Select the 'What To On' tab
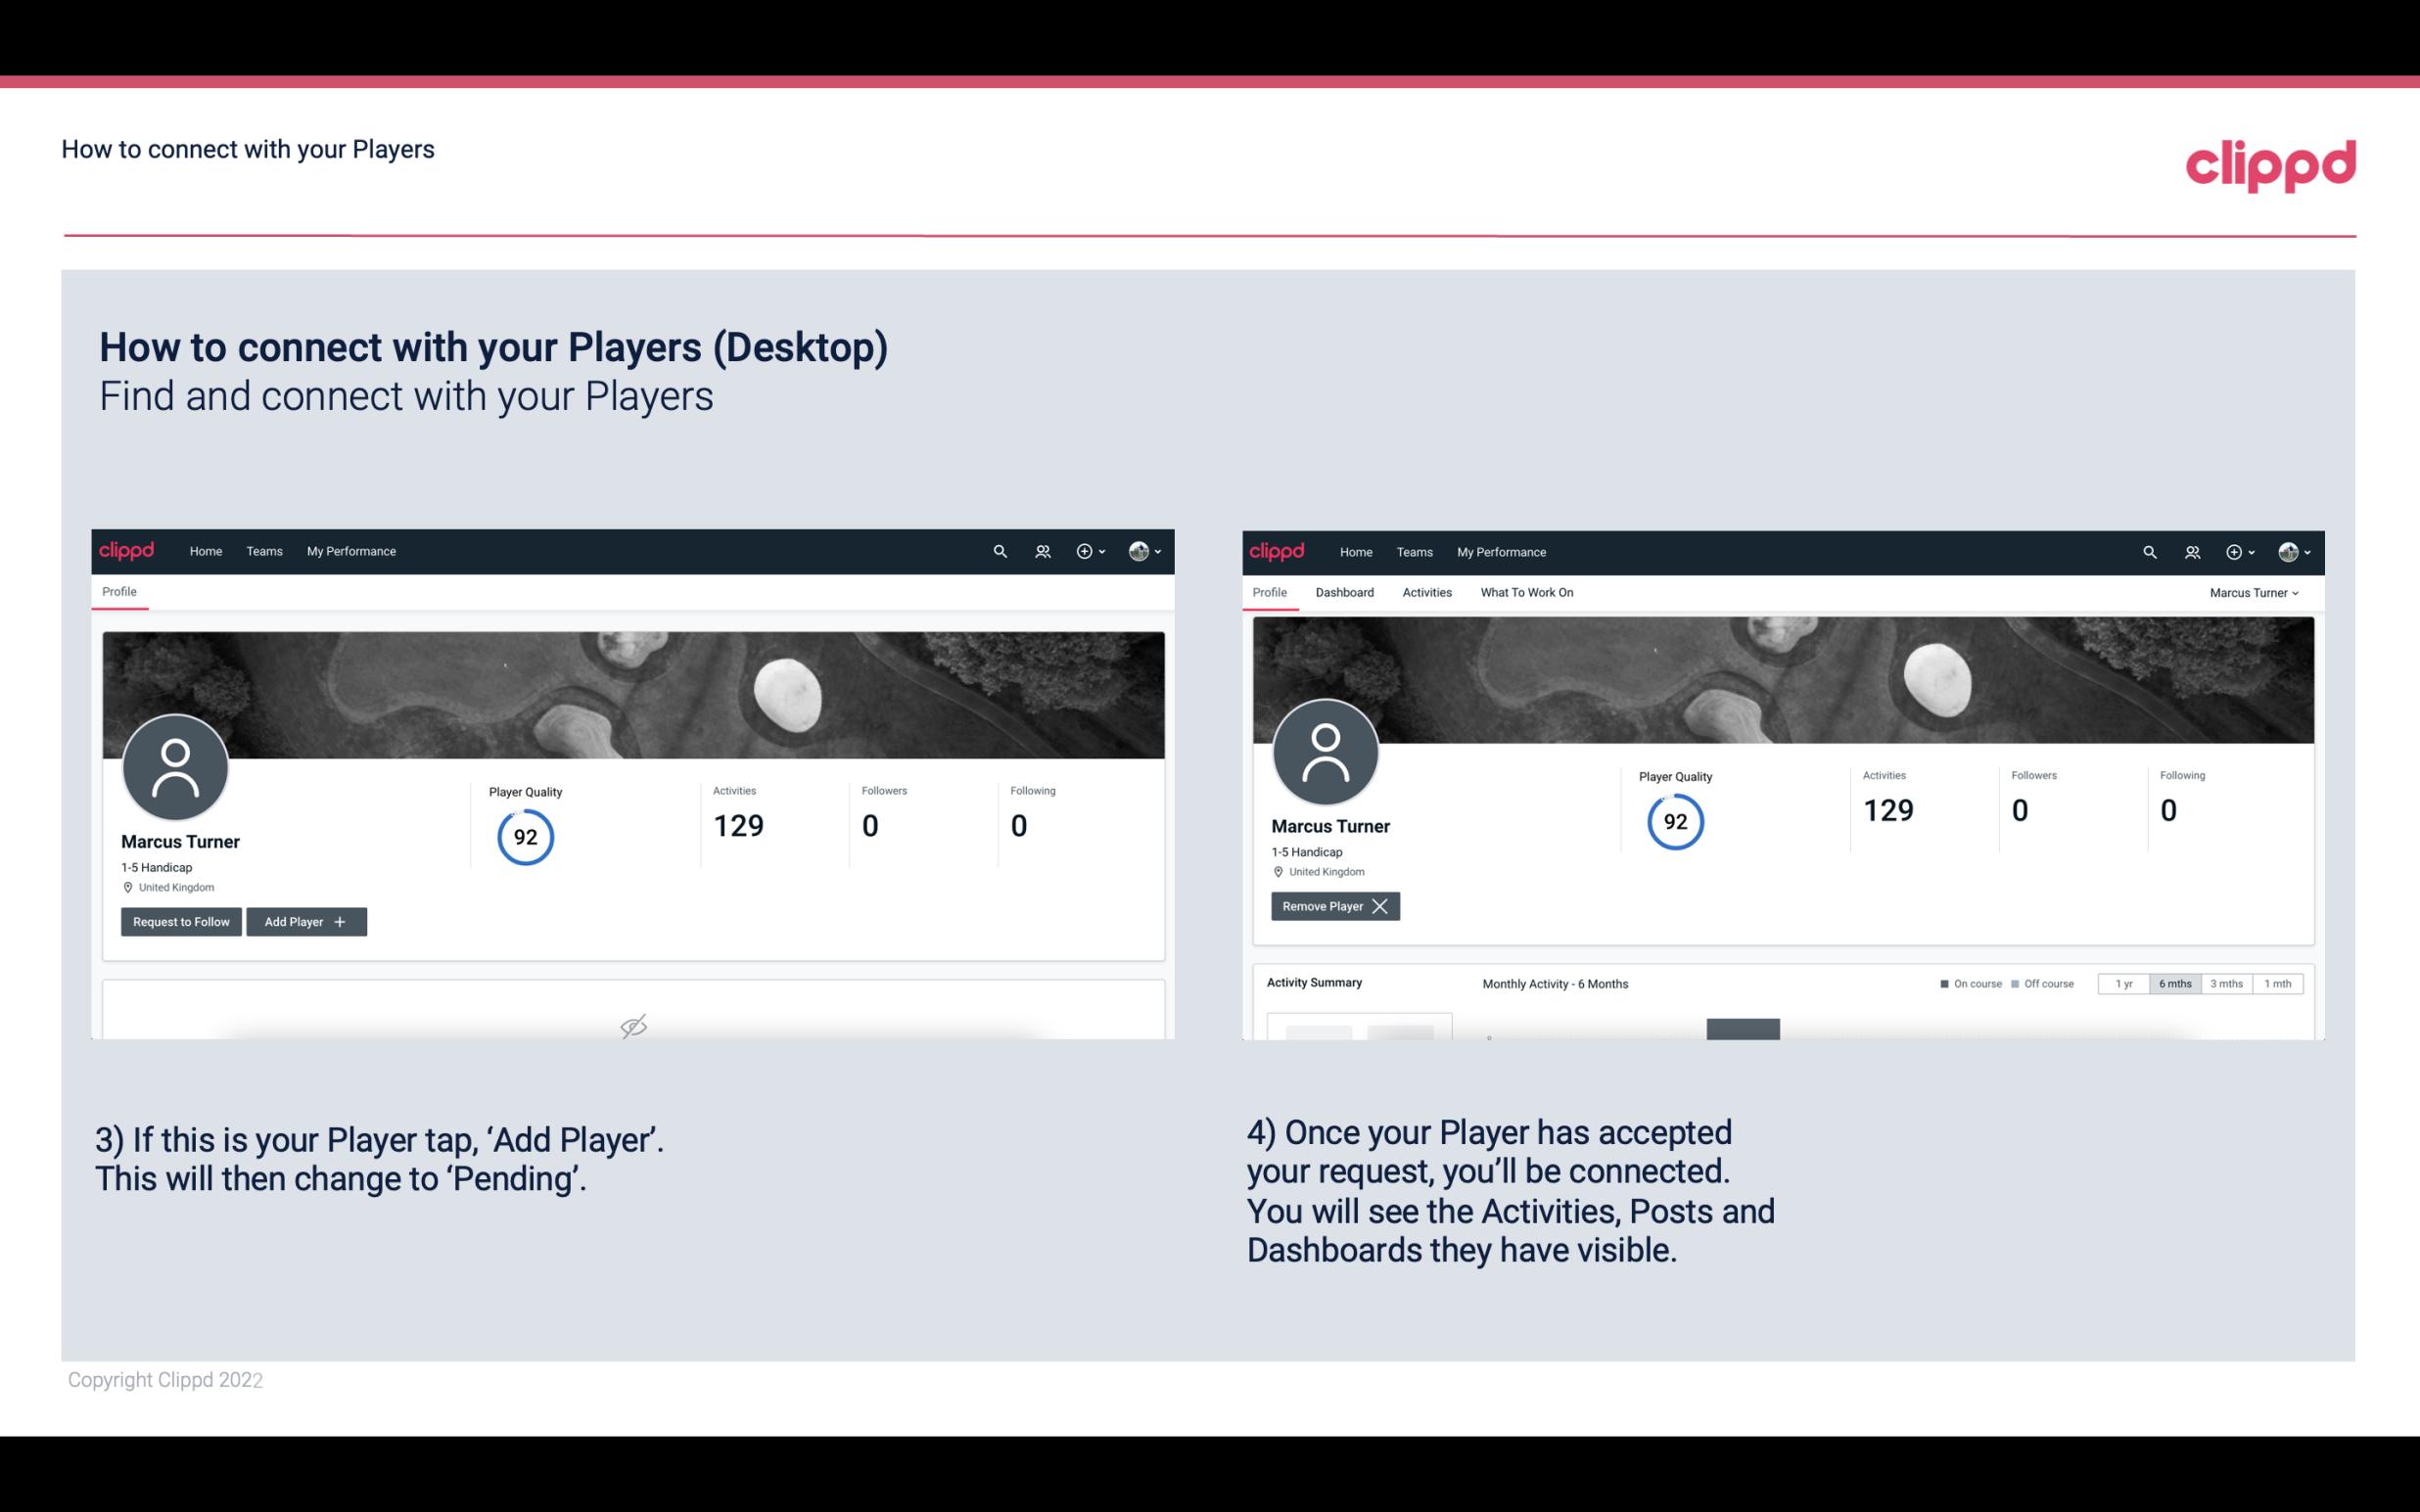The height and width of the screenshot is (1512, 2420). [1526, 592]
